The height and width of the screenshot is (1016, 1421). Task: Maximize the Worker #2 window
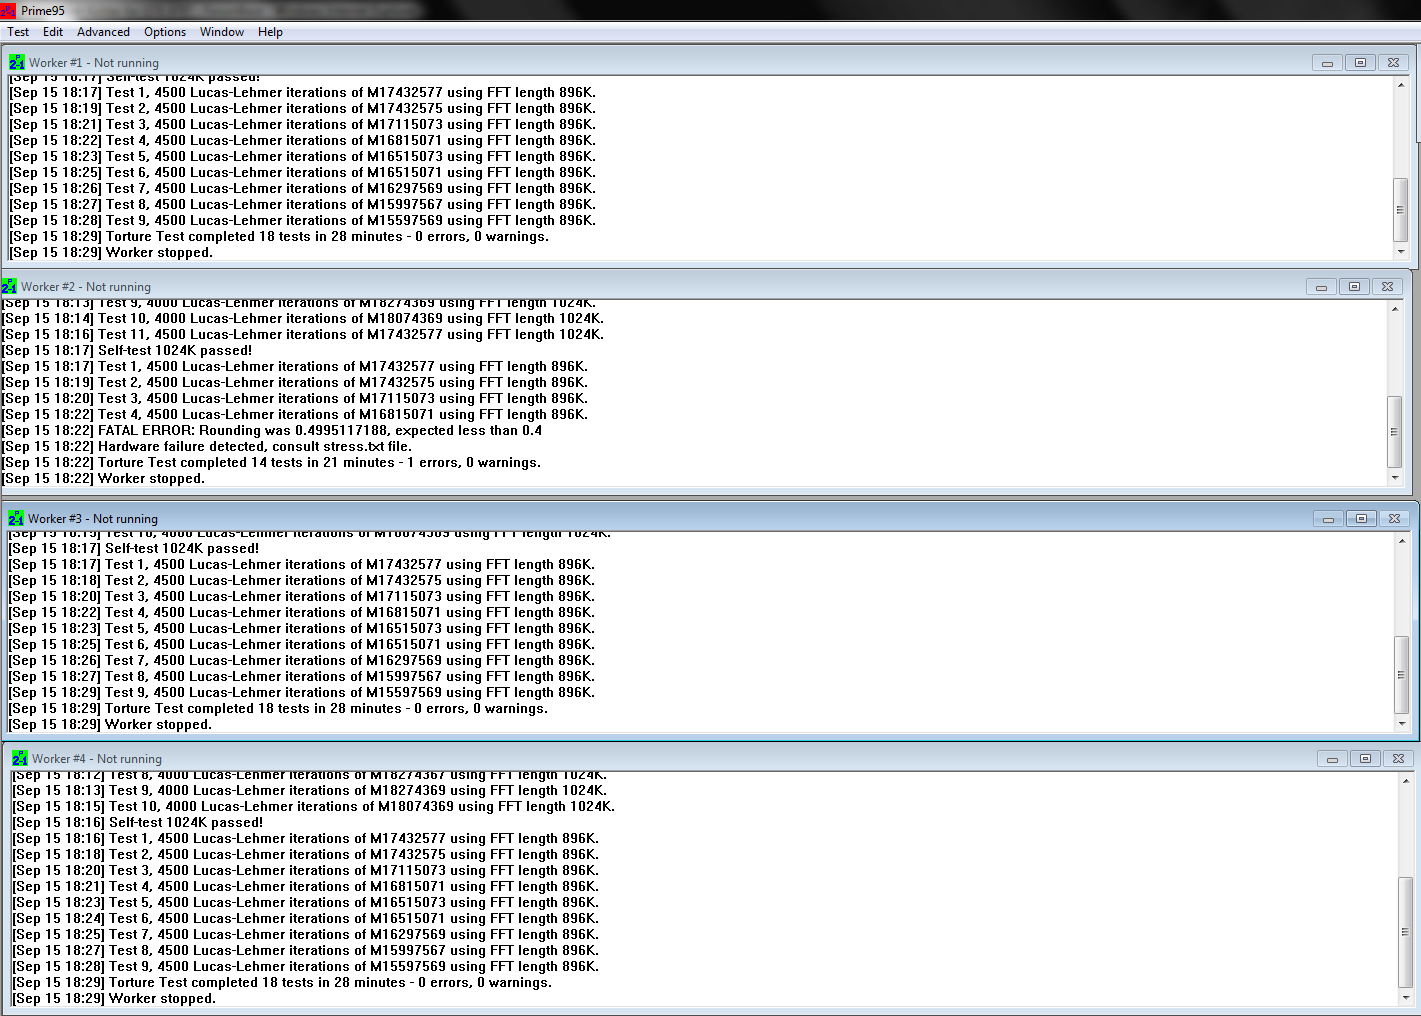(x=1354, y=286)
